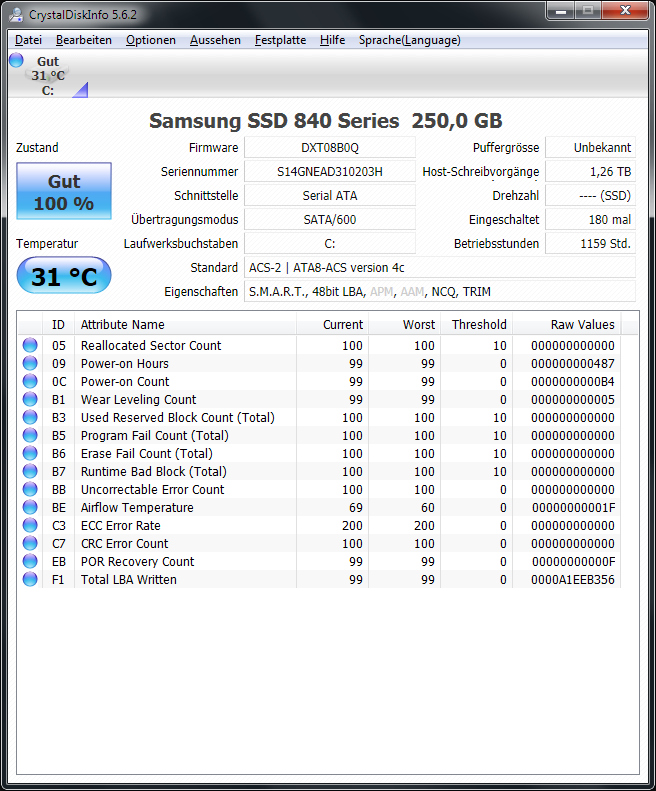Click the Puffergrösse field Unbekannt
656x791 pixels.
coord(590,147)
